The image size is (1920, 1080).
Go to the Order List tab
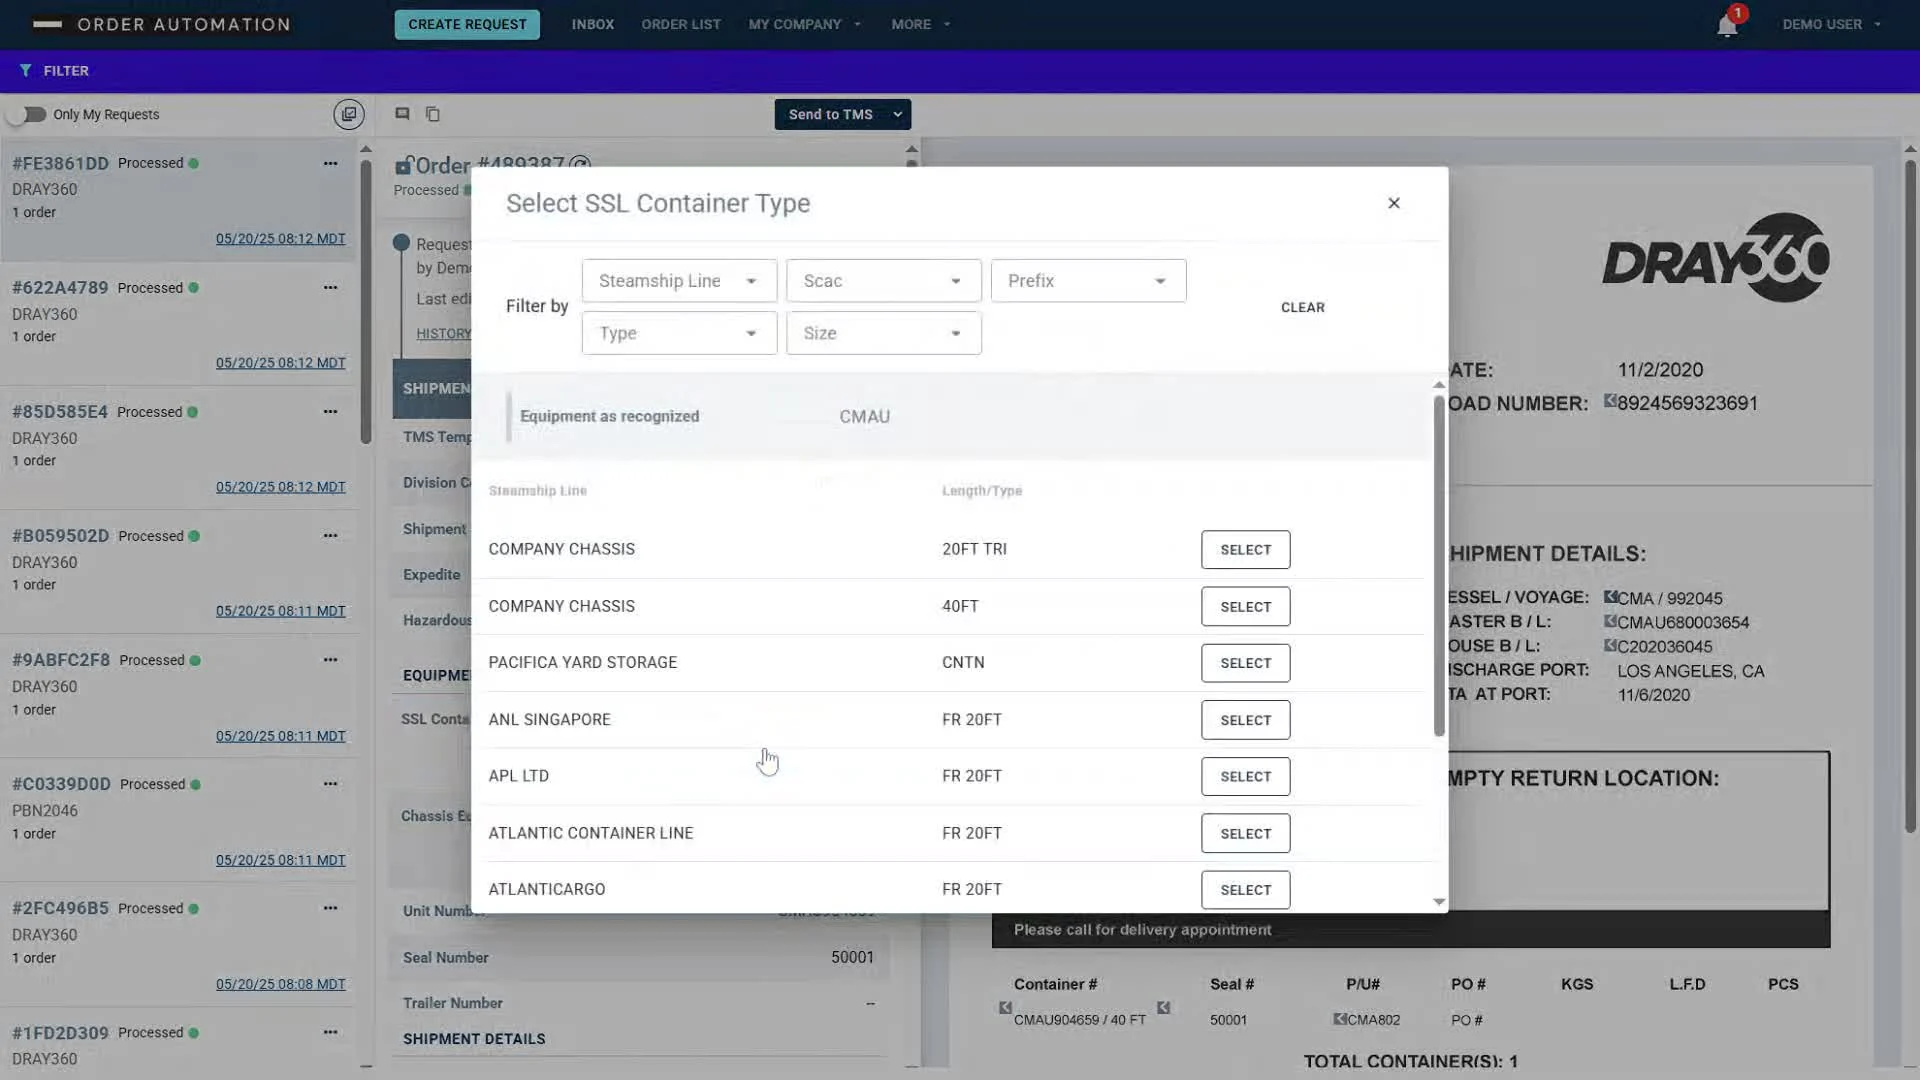pyautogui.click(x=681, y=25)
